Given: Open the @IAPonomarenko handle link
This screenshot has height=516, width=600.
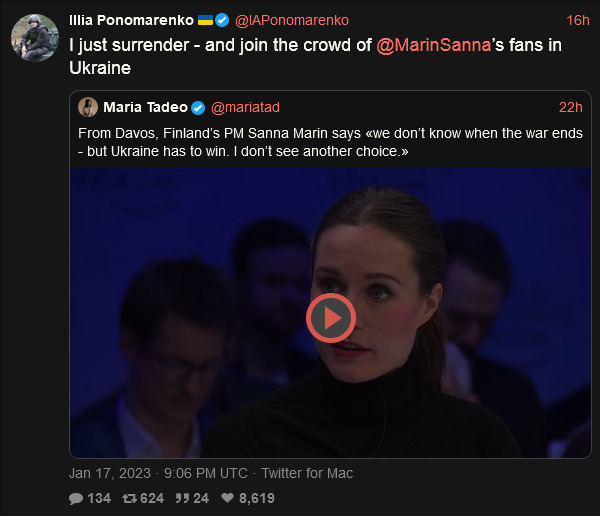Looking at the screenshot, I should (290, 20).
